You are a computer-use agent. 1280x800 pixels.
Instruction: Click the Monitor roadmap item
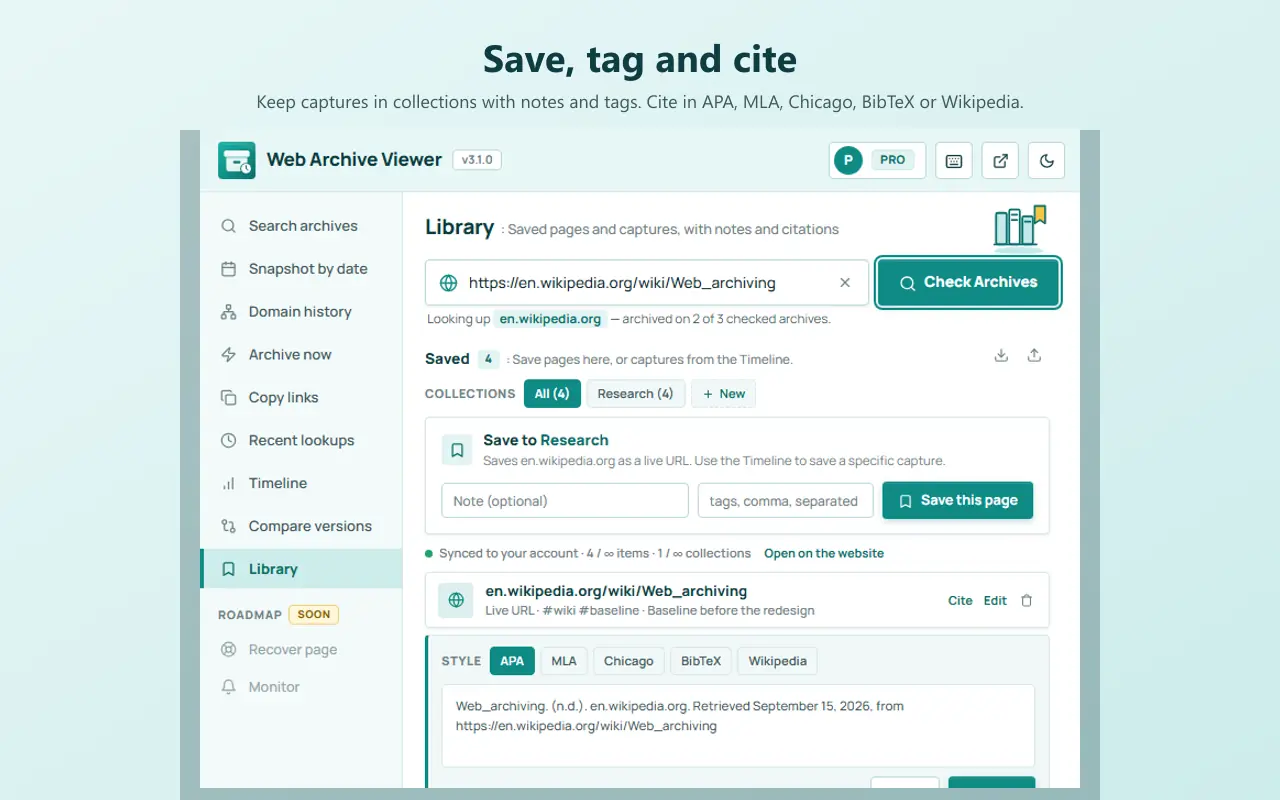301,687
